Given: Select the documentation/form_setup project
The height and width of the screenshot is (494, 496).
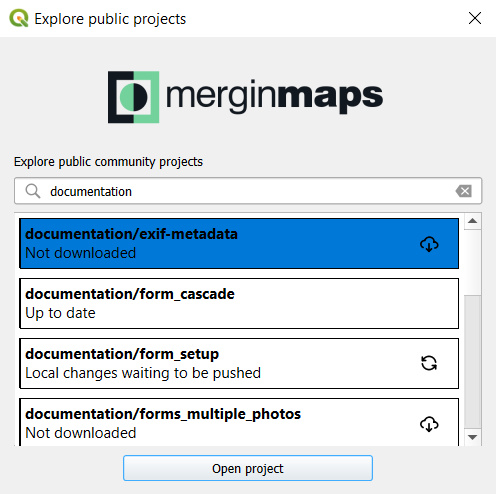Looking at the screenshot, I should (x=239, y=363).
